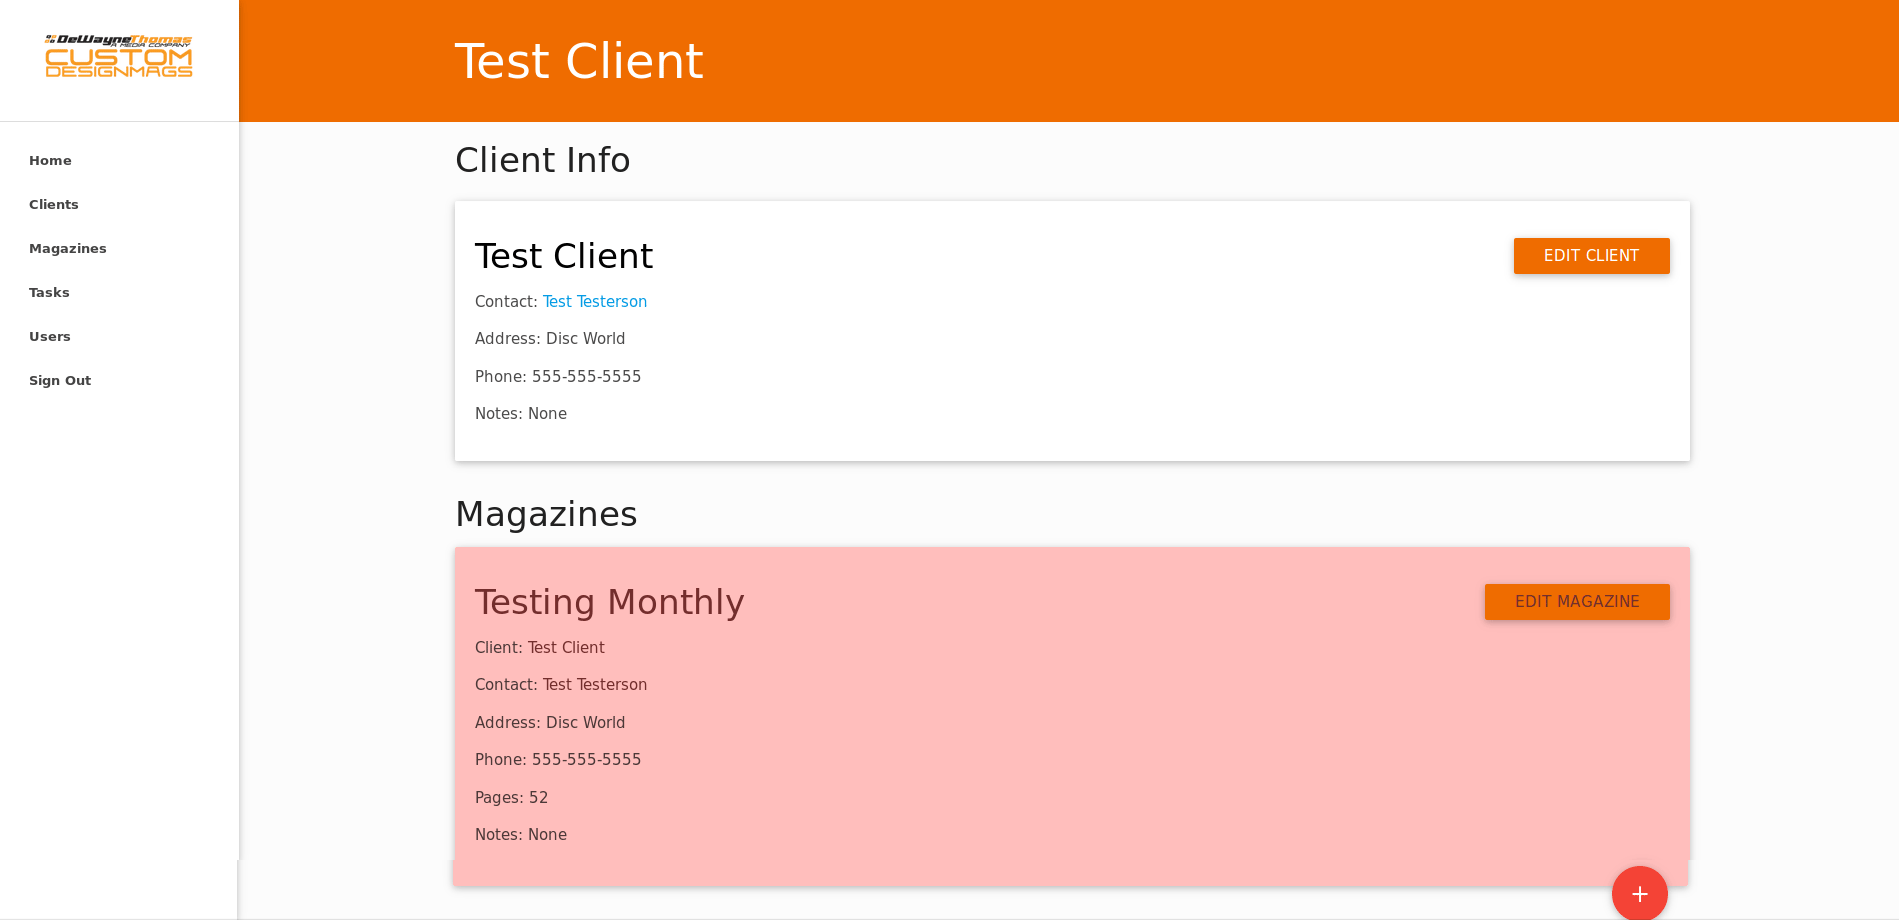Click the Test Client card heading
This screenshot has width=1899, height=920.
[x=563, y=256]
